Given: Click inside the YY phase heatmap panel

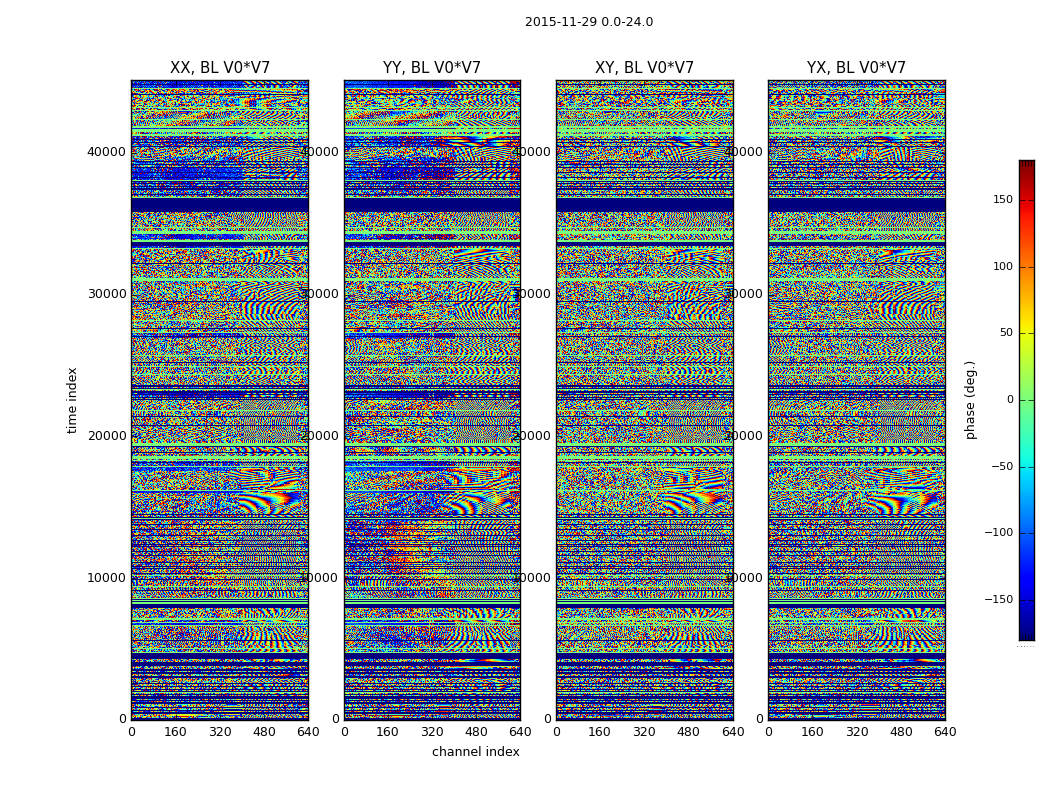Looking at the screenshot, I should point(432,400).
